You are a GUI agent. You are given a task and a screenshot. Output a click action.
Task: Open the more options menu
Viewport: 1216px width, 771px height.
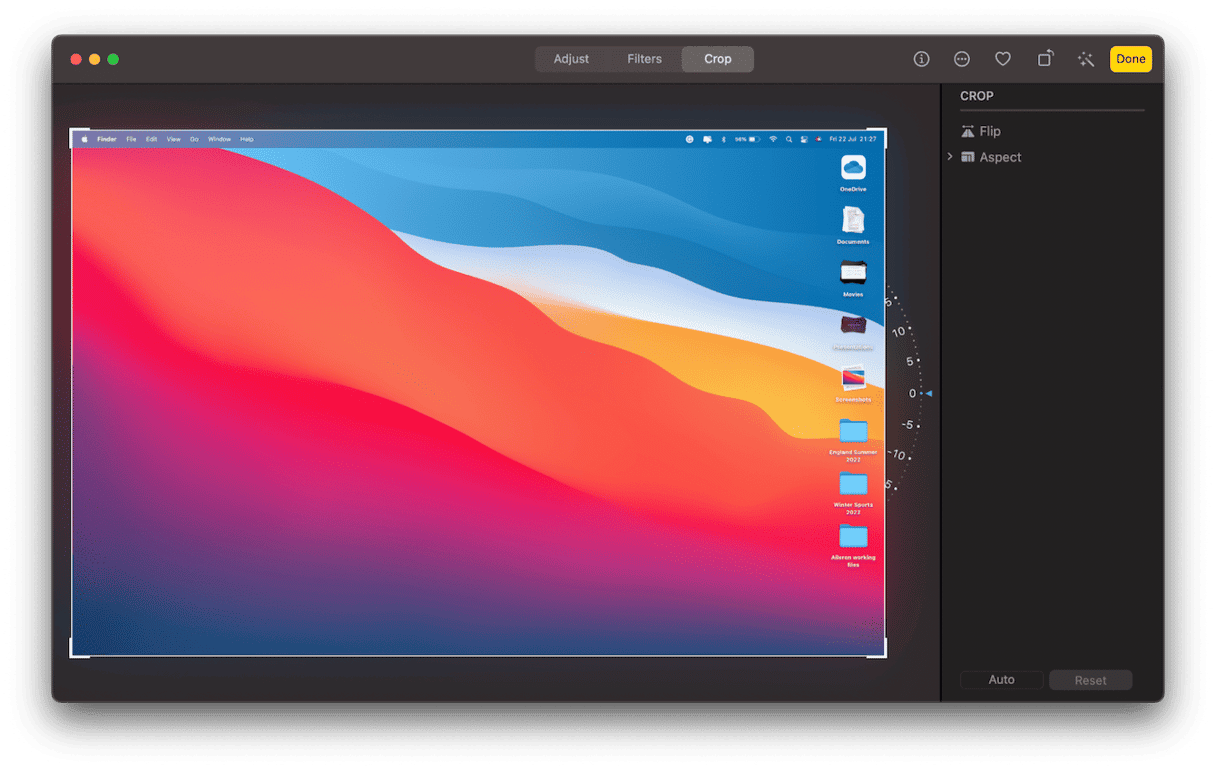pos(962,59)
